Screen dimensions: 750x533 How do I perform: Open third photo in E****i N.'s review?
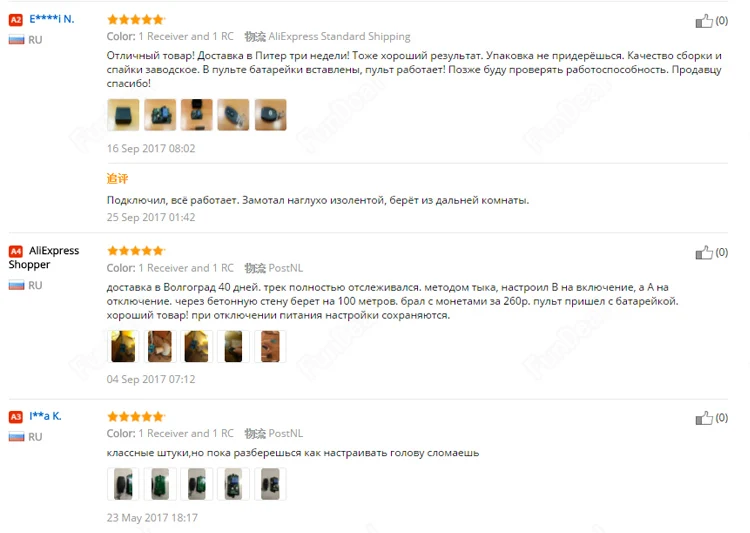pos(197,115)
